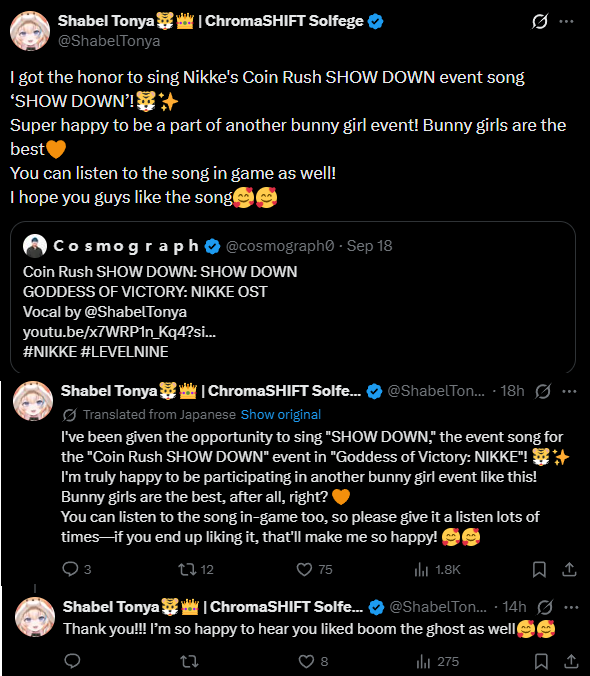Reply to the 14h thank you post
The height and width of the screenshot is (676, 590).
pos(72,661)
